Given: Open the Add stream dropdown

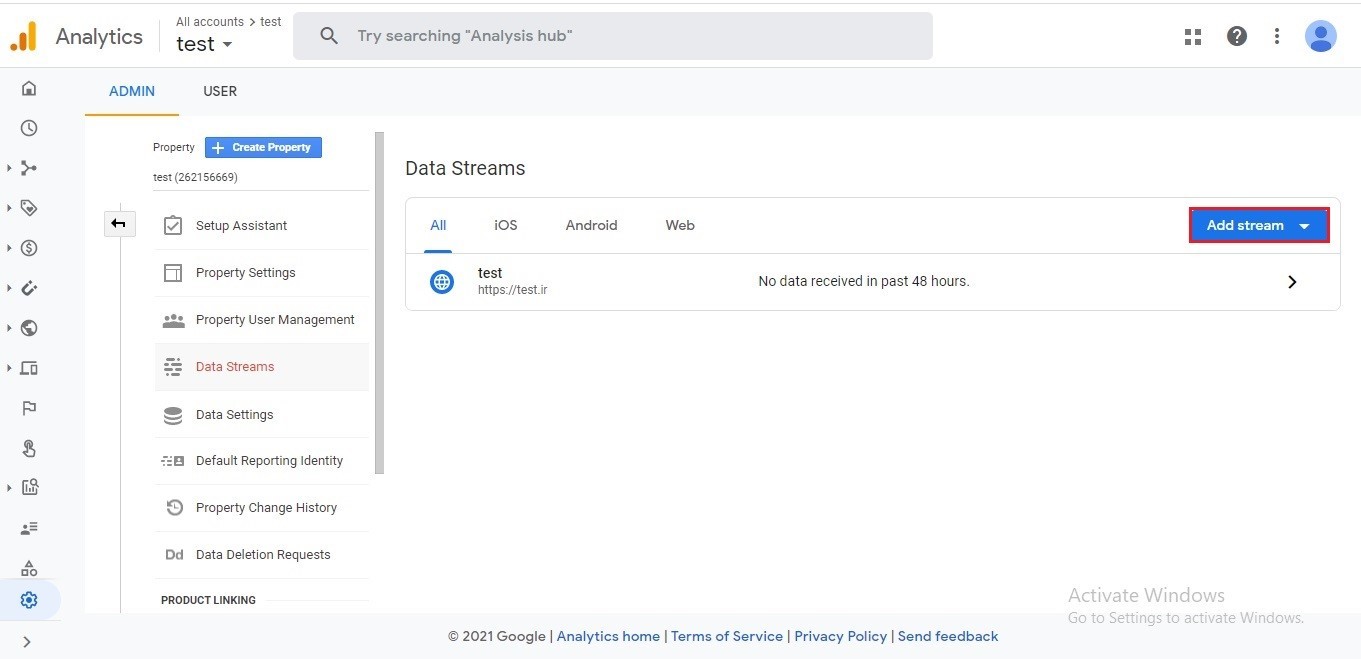Looking at the screenshot, I should (x=1258, y=225).
